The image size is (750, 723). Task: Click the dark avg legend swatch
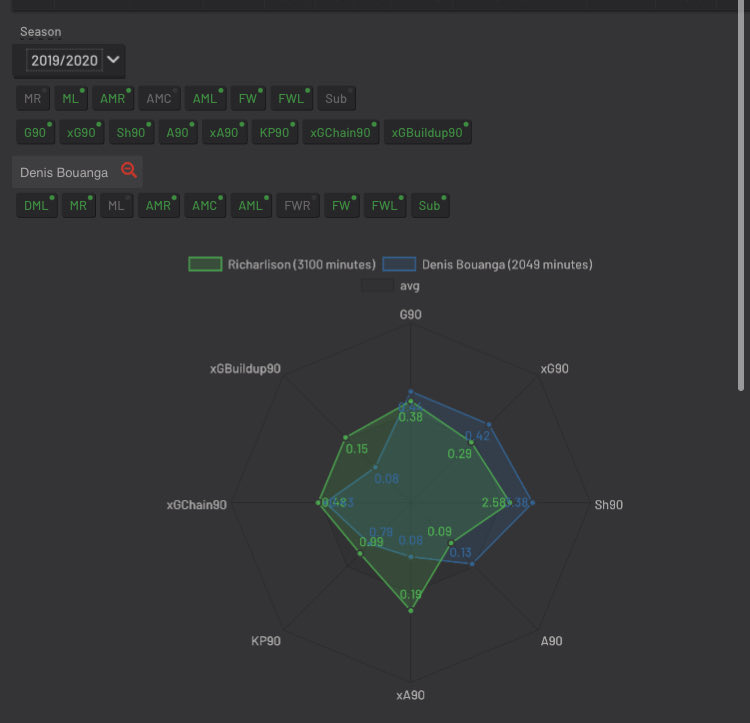point(378,285)
